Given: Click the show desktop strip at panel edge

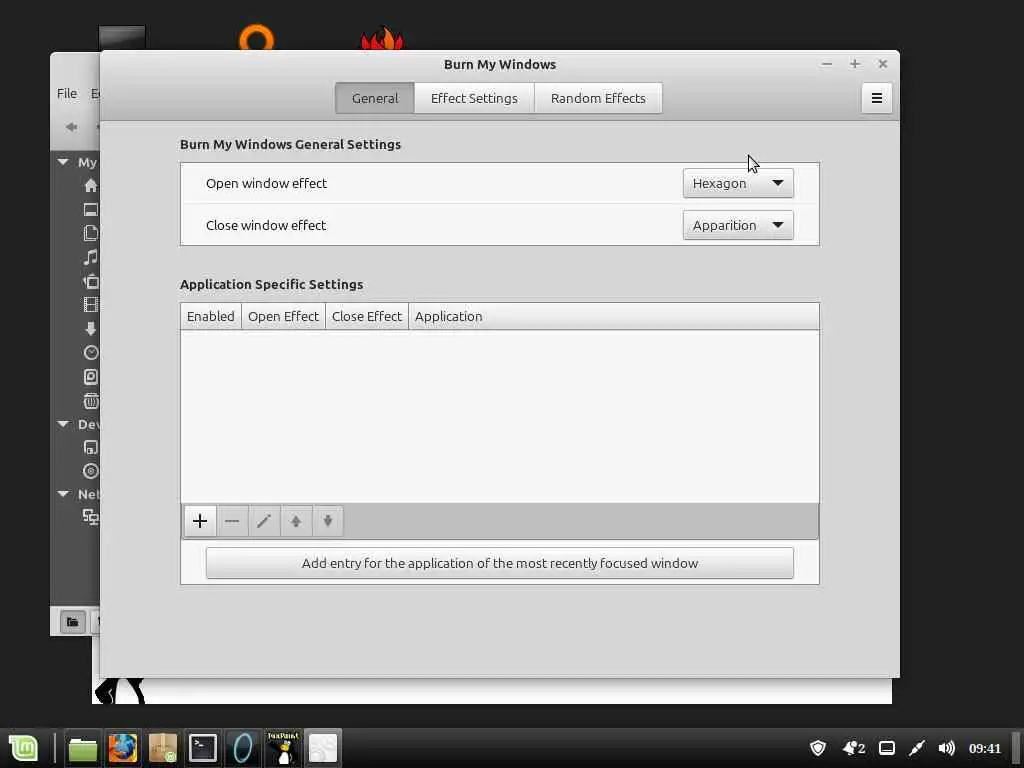Looking at the screenshot, I should tap(1017, 748).
